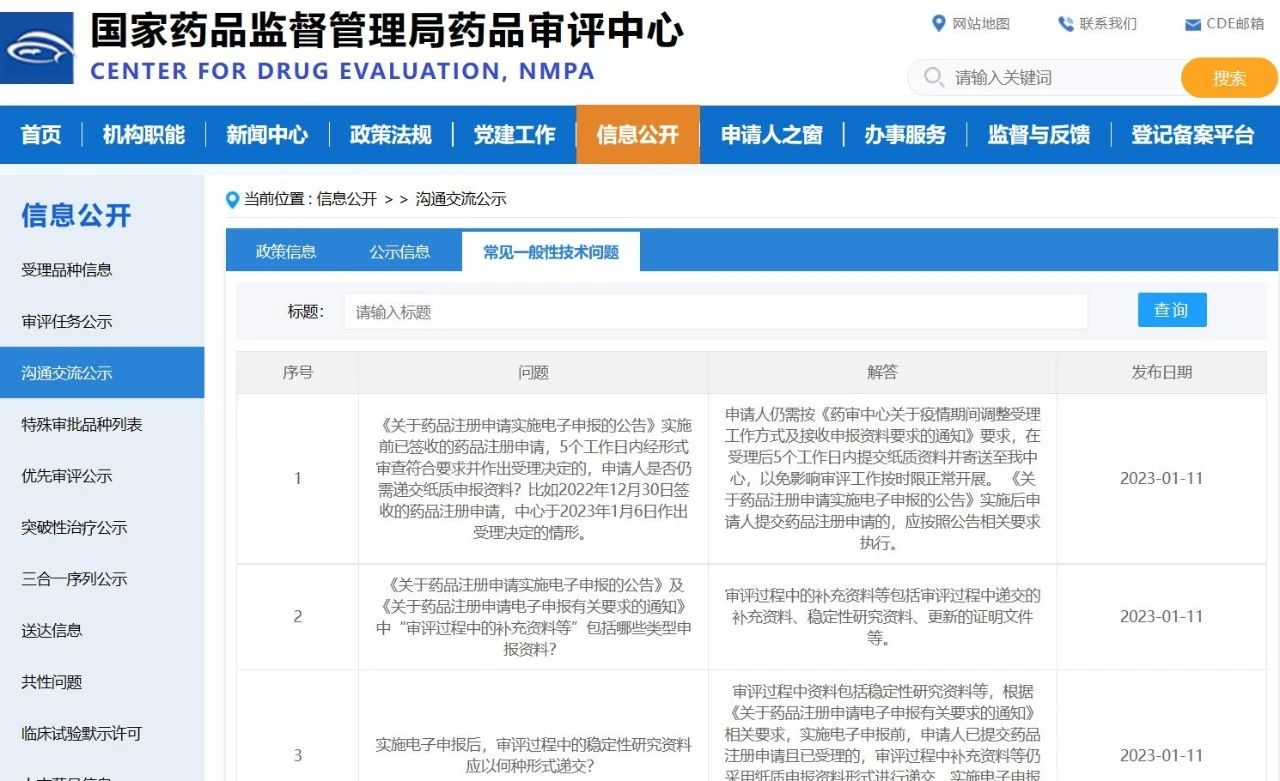
Task: Click the 发布日期 column header
Action: tap(1162, 372)
